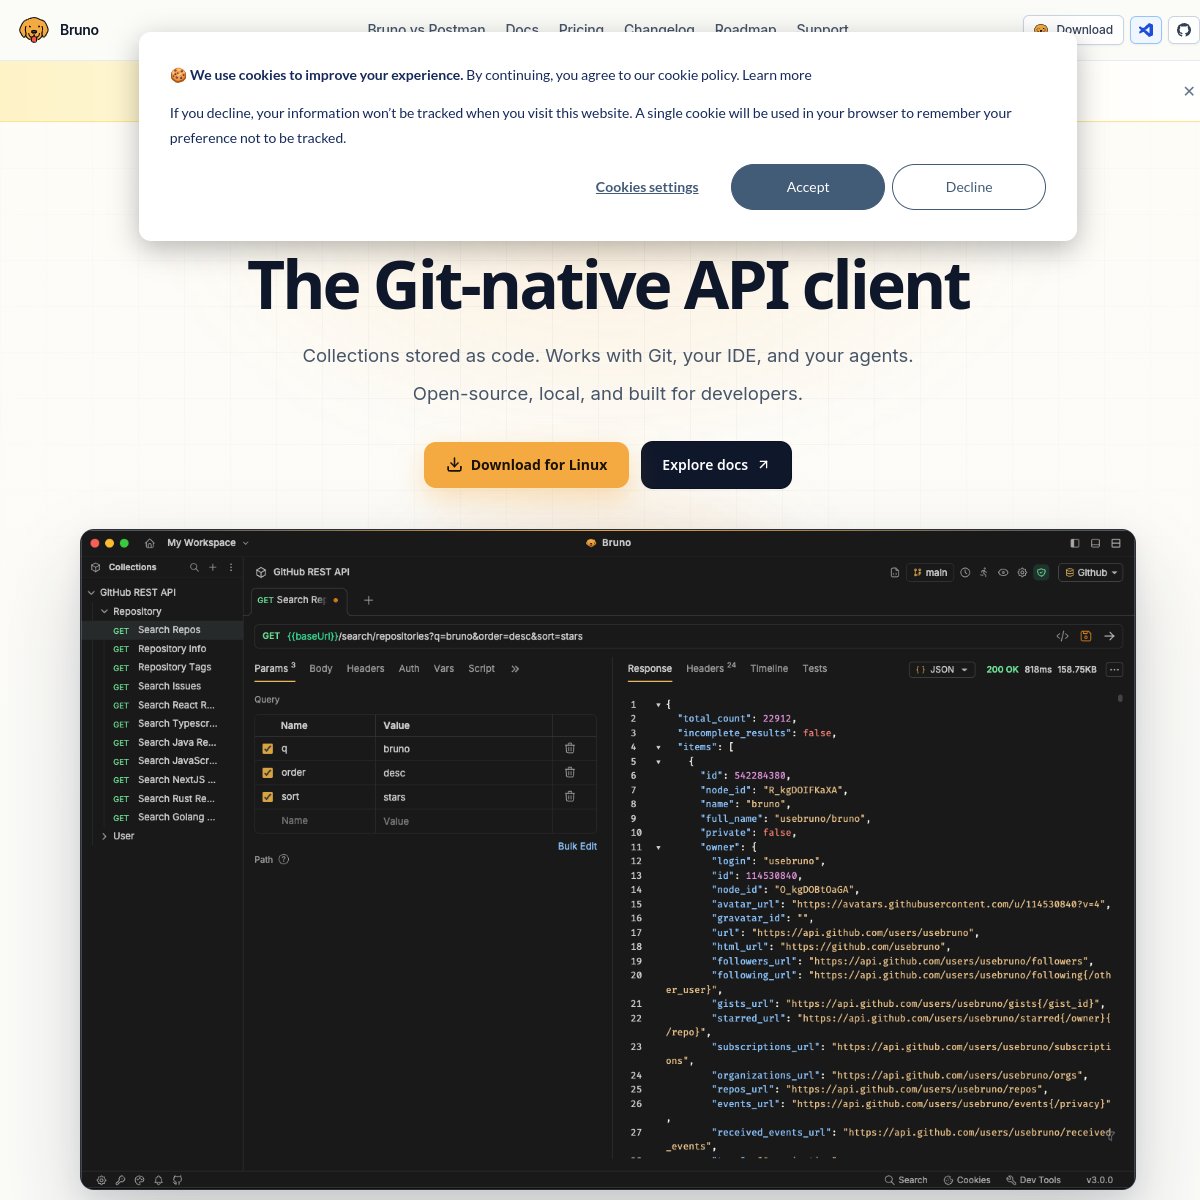Delete the sort parameter row
The width and height of the screenshot is (1200, 1200).
point(570,796)
